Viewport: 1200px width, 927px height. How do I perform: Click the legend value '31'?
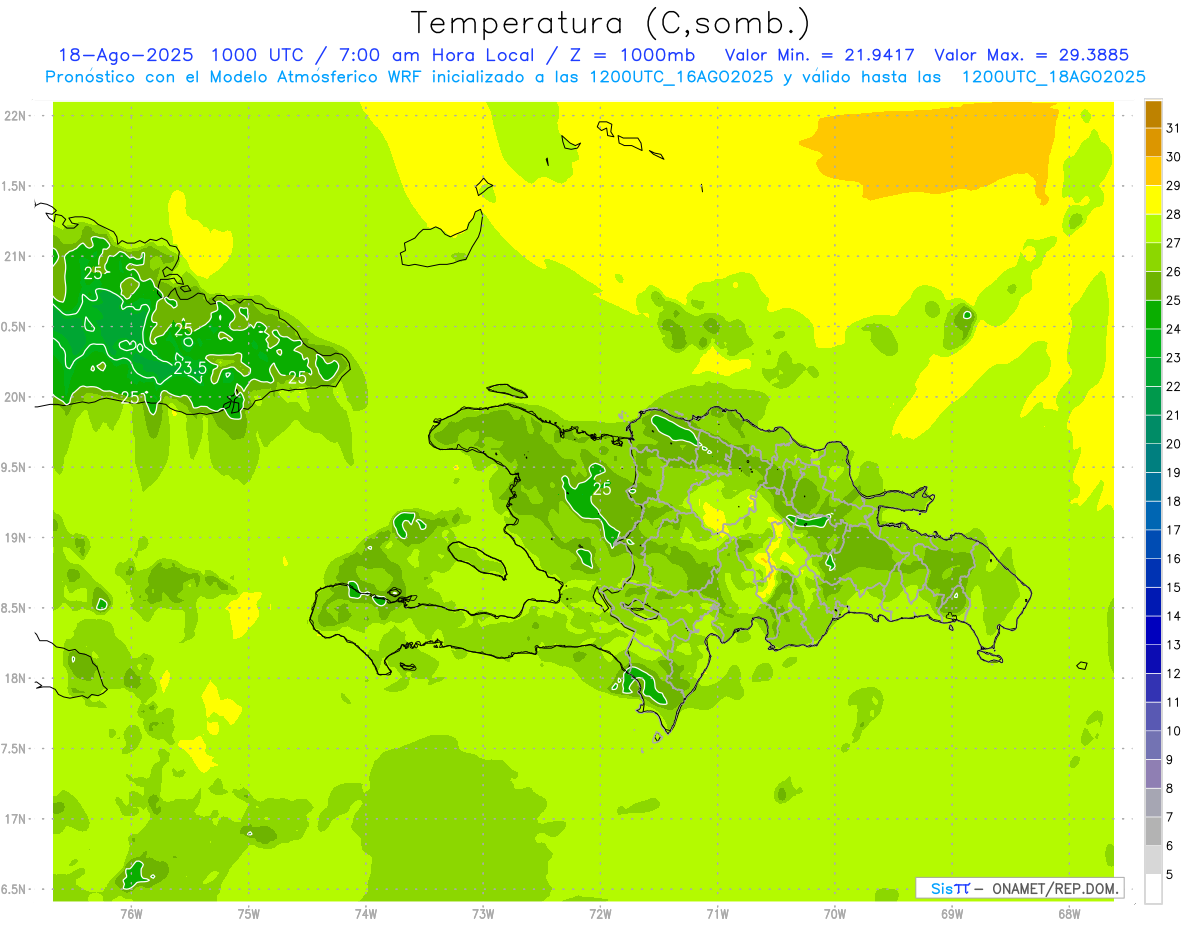coord(1174,128)
